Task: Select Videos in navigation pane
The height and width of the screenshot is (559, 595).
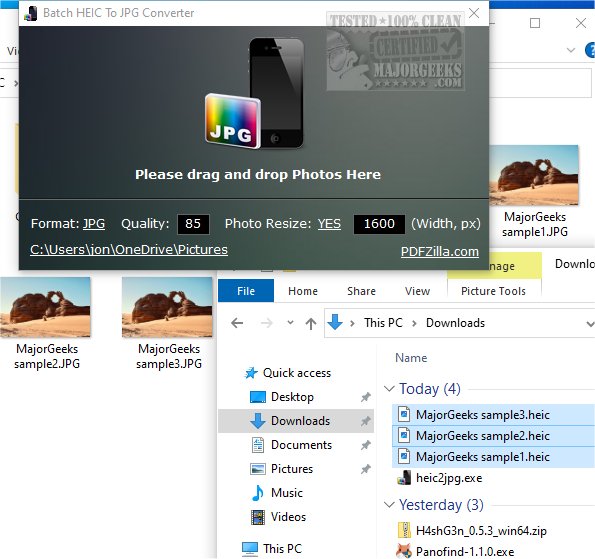Action: (x=288, y=516)
